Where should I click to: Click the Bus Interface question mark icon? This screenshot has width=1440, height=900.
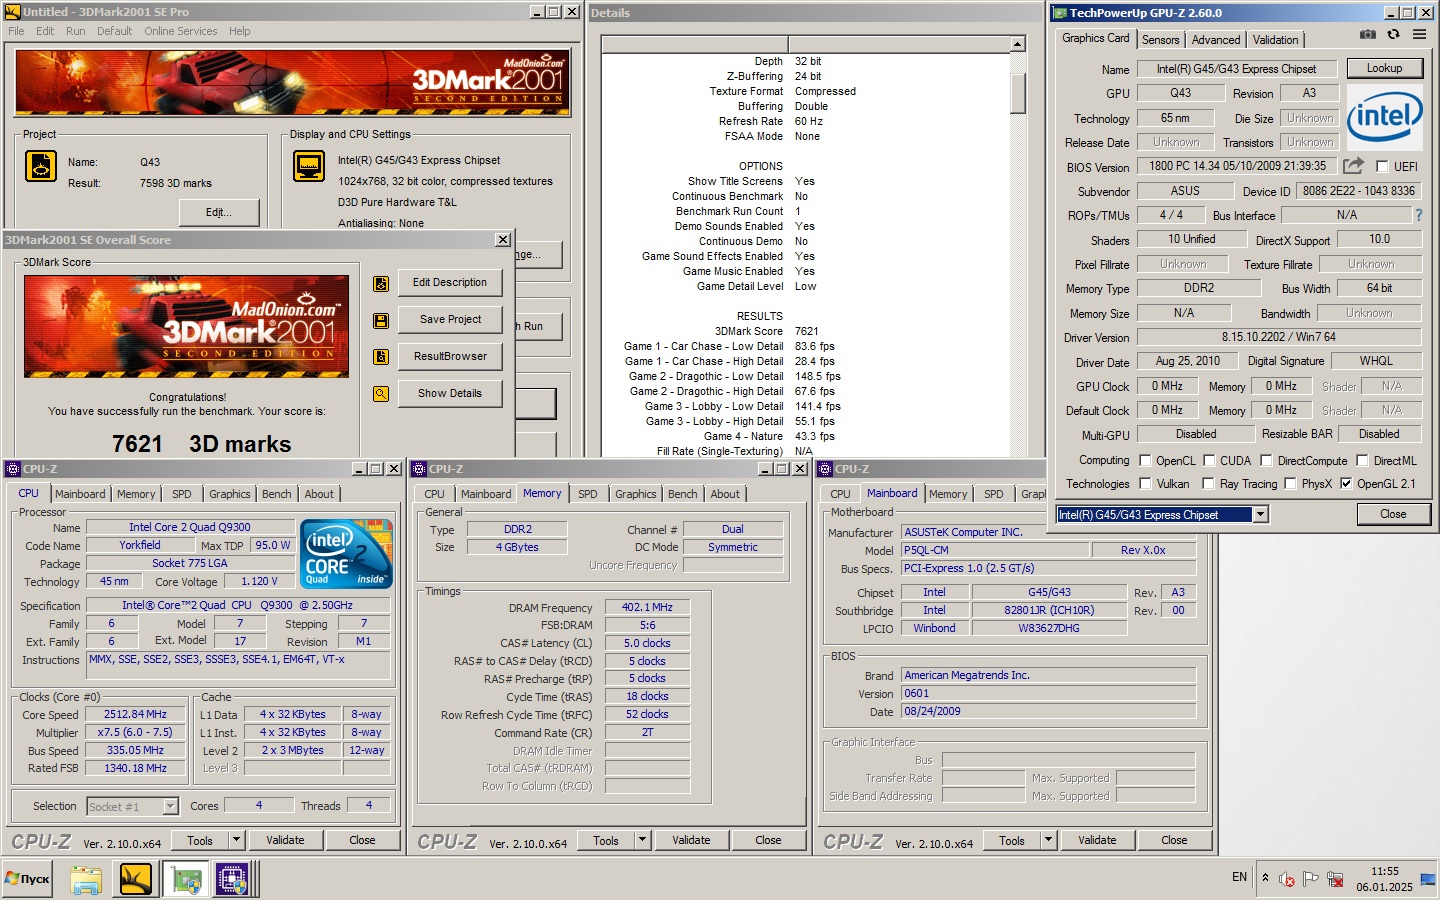coord(1418,215)
